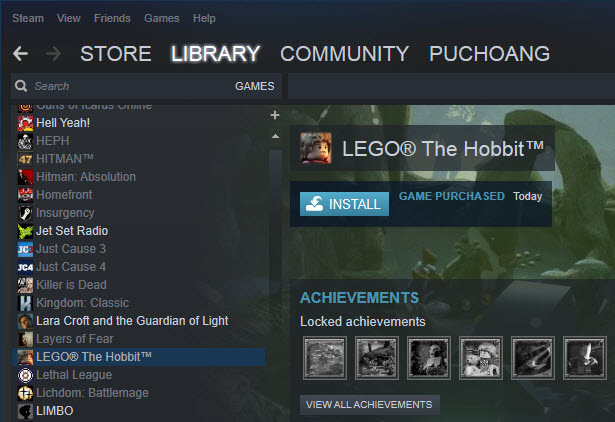Open the GAMES filter dropdown
The height and width of the screenshot is (422, 615).
[255, 86]
